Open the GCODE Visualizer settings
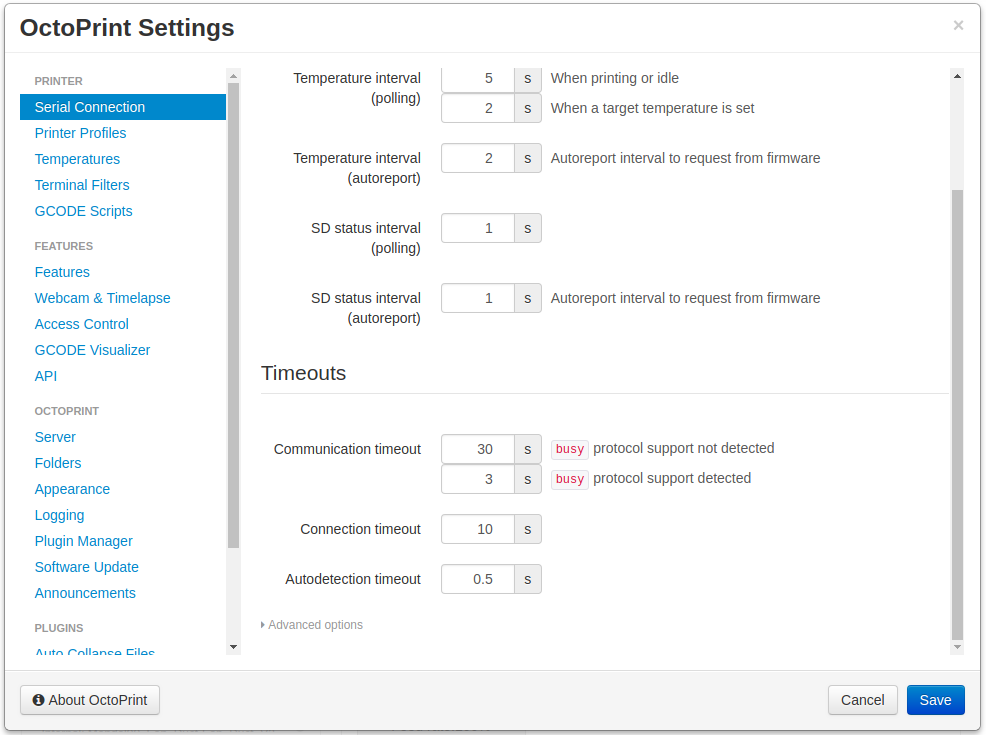Image resolution: width=986 pixels, height=735 pixels. 92,349
